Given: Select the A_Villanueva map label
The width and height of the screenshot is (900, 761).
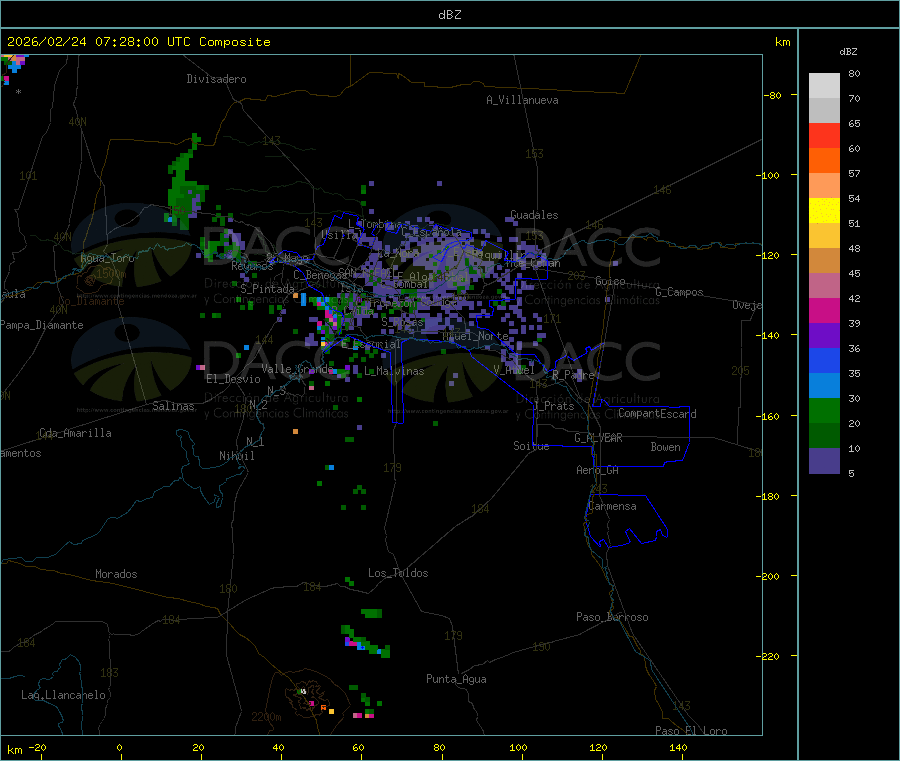Looking at the screenshot, I should [x=522, y=100].
